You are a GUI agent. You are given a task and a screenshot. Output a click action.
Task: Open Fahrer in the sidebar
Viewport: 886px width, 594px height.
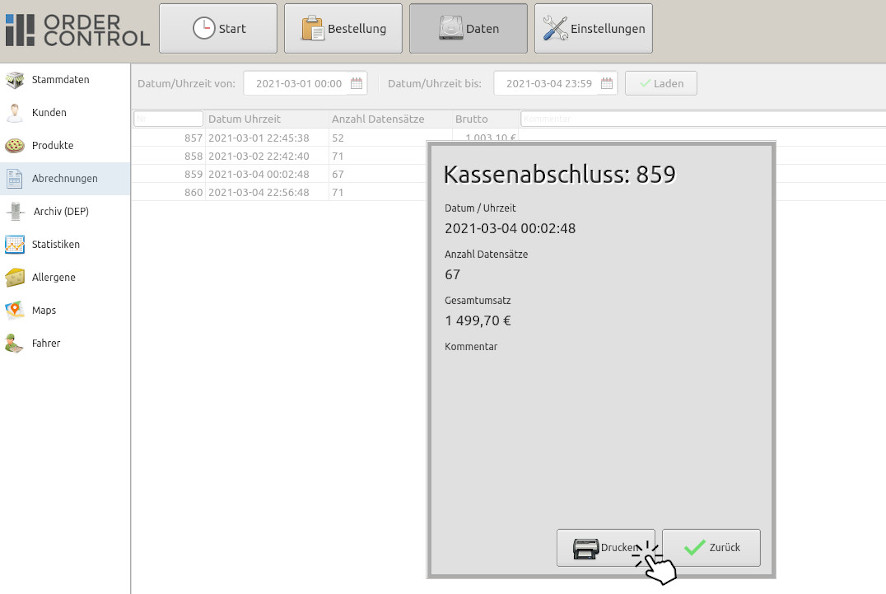pos(46,343)
